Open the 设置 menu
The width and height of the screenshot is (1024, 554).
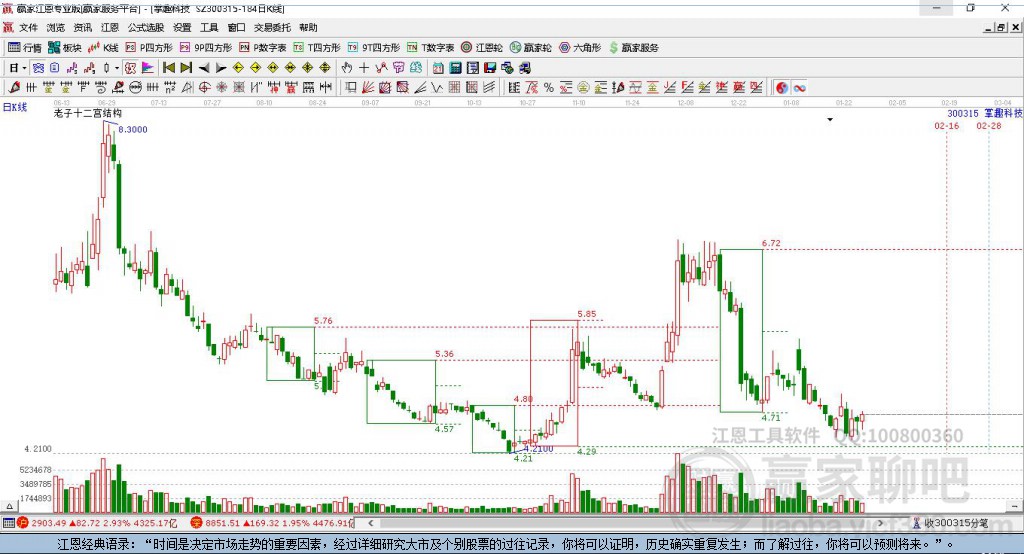point(182,27)
